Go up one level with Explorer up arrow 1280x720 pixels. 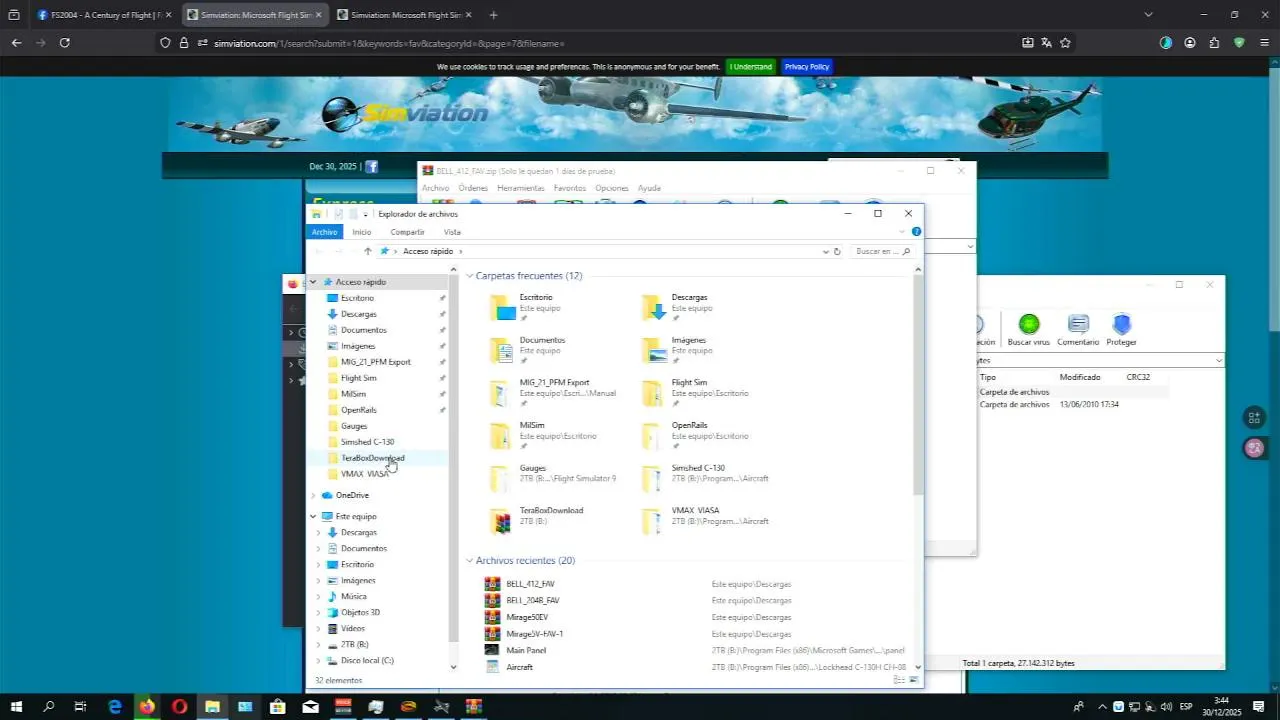point(368,251)
